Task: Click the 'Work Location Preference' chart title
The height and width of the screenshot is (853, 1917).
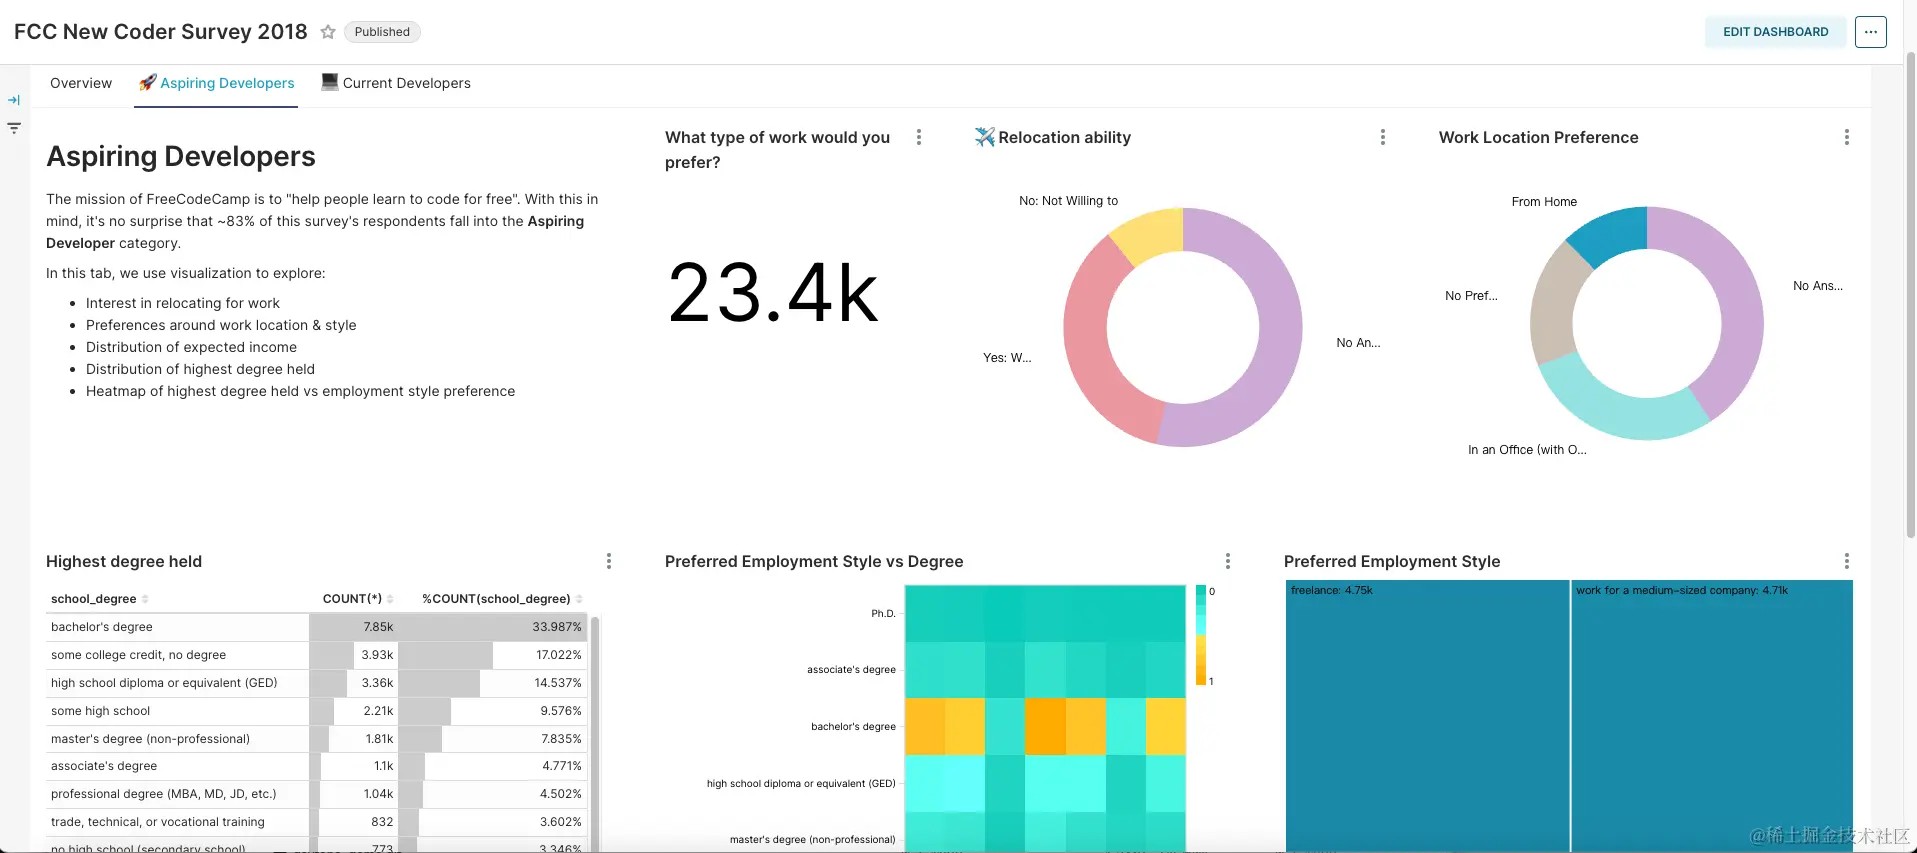Action: 1538,137
